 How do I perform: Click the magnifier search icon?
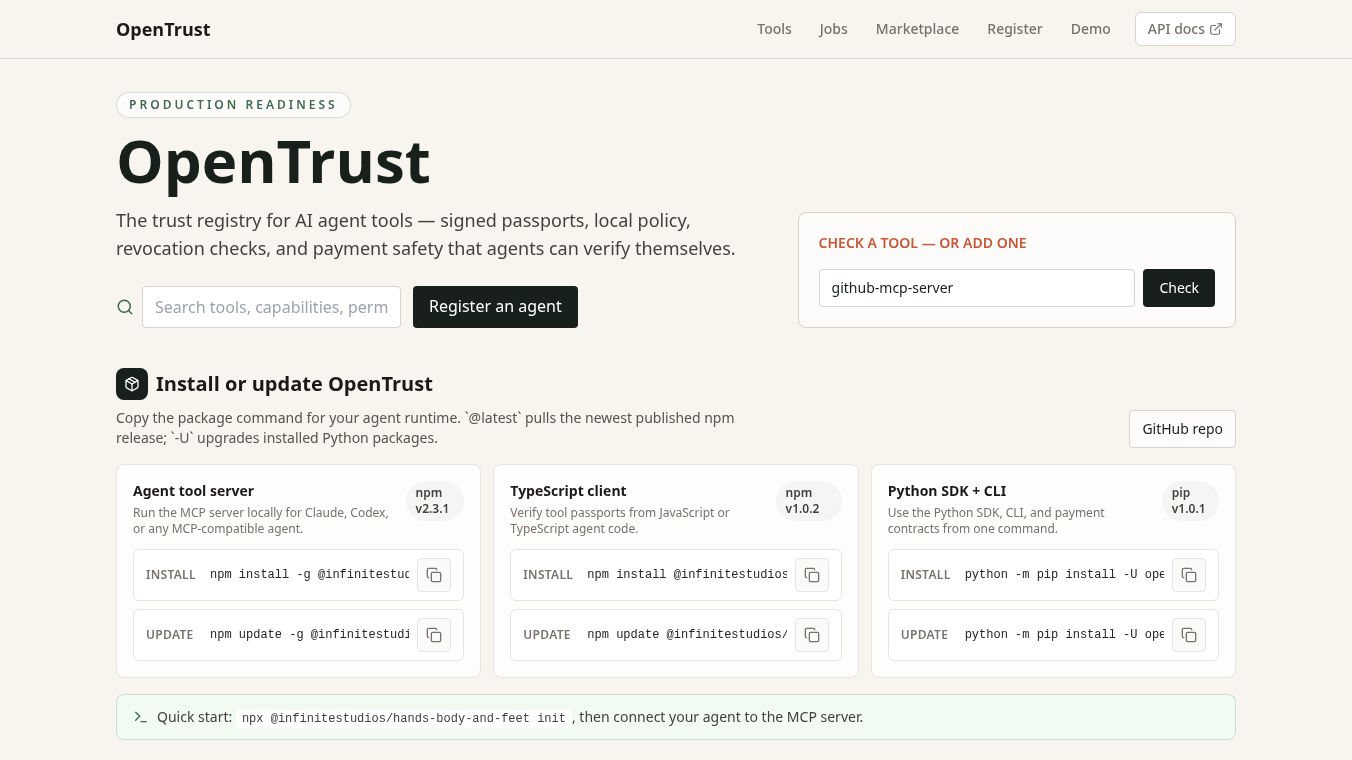125,307
